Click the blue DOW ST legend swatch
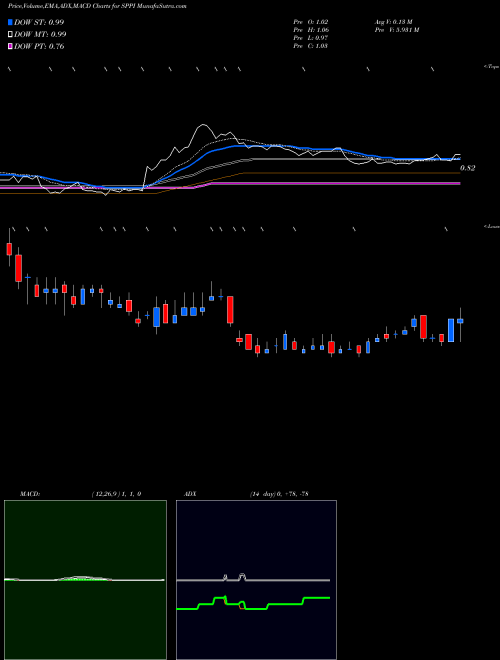This screenshot has height=660, width=500. coord(10,22)
